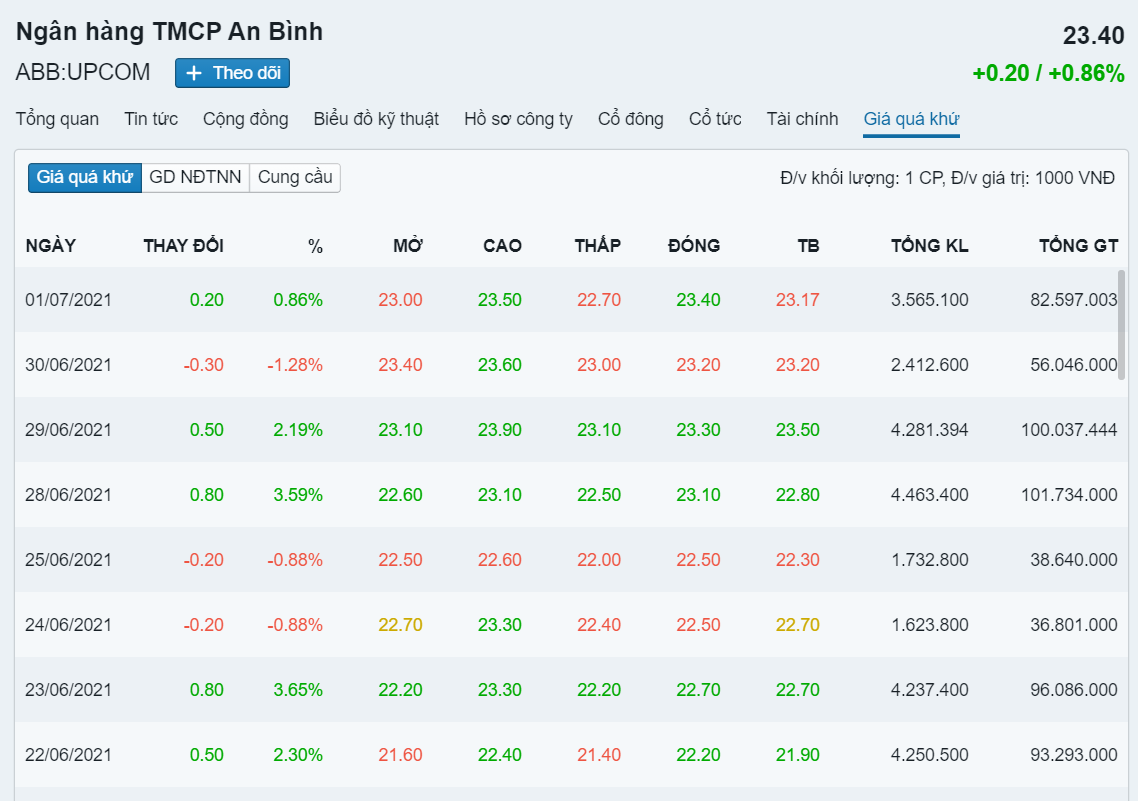1138x801 pixels.
Task: Switch to GD NĐTNN view
Action: pos(195,178)
